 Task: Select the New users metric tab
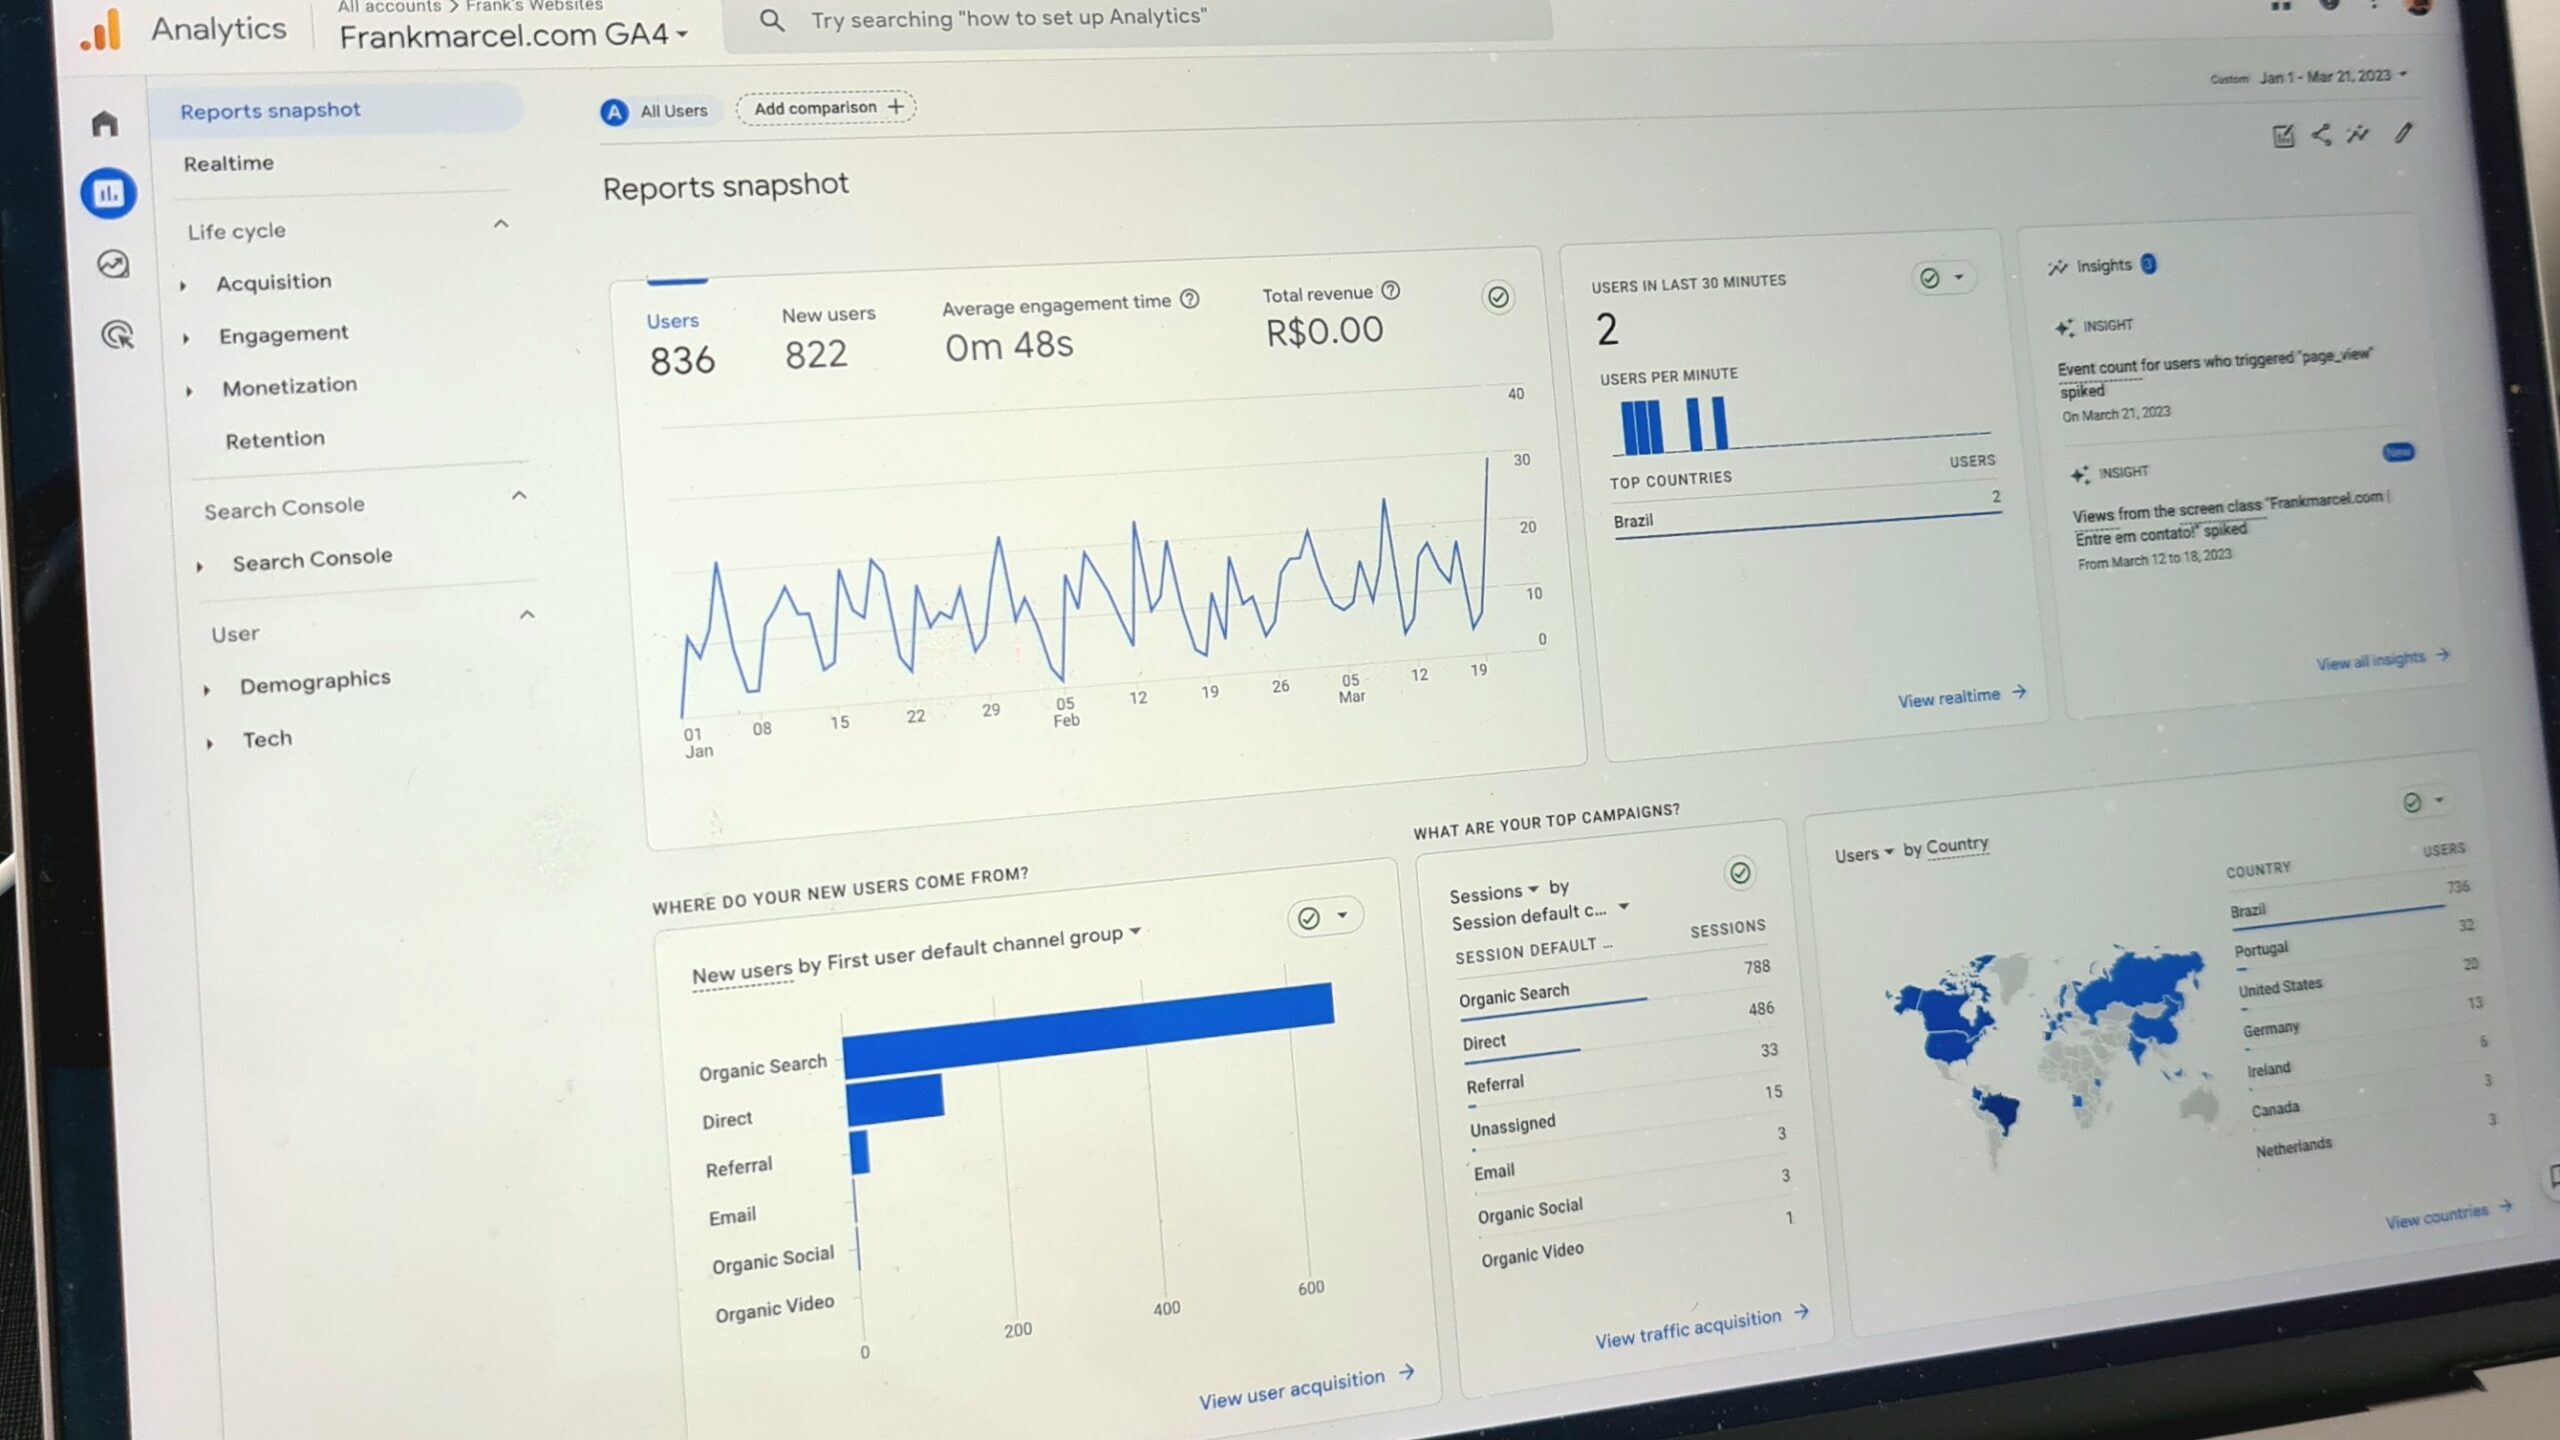click(827, 338)
